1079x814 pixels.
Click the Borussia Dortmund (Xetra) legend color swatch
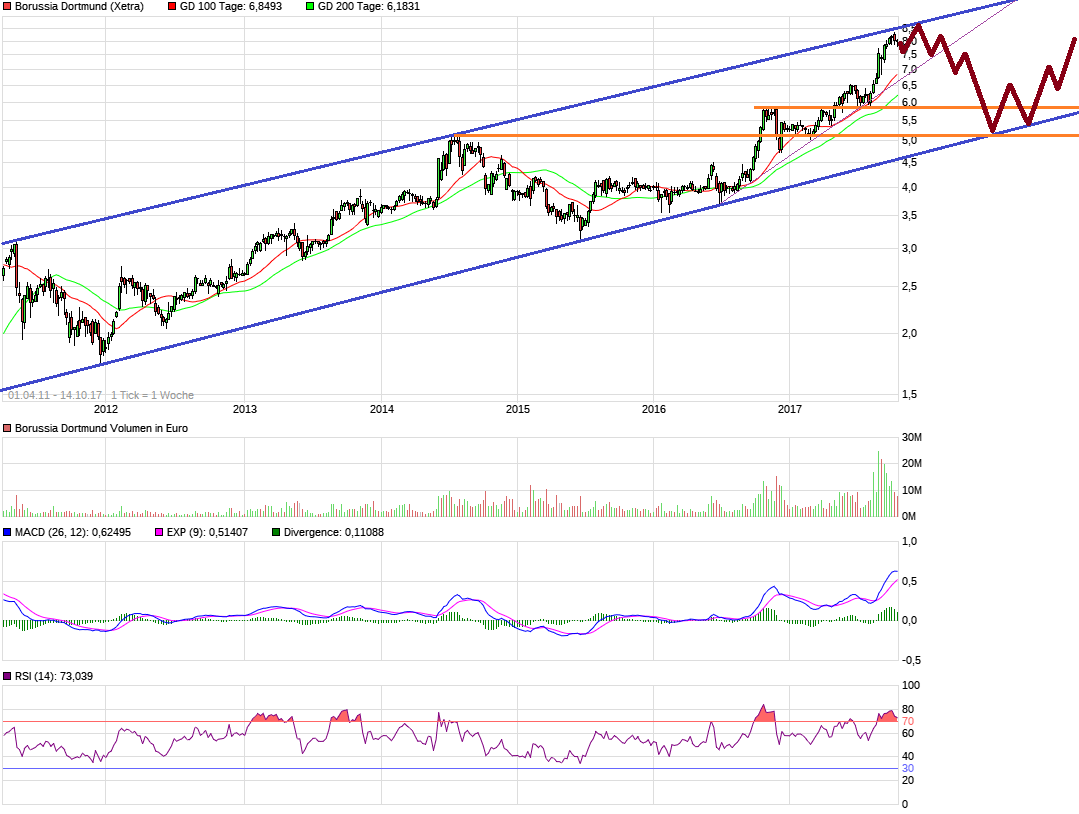[x=8, y=6]
